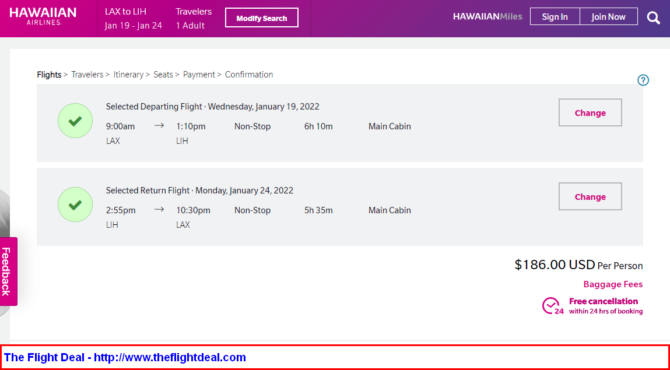Select the Travelers breadcrumb step
Screen dimensions: 670x370
point(87,75)
